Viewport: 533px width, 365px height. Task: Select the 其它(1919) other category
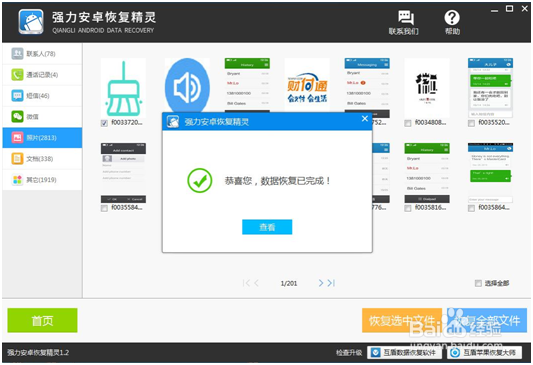[x=42, y=180]
